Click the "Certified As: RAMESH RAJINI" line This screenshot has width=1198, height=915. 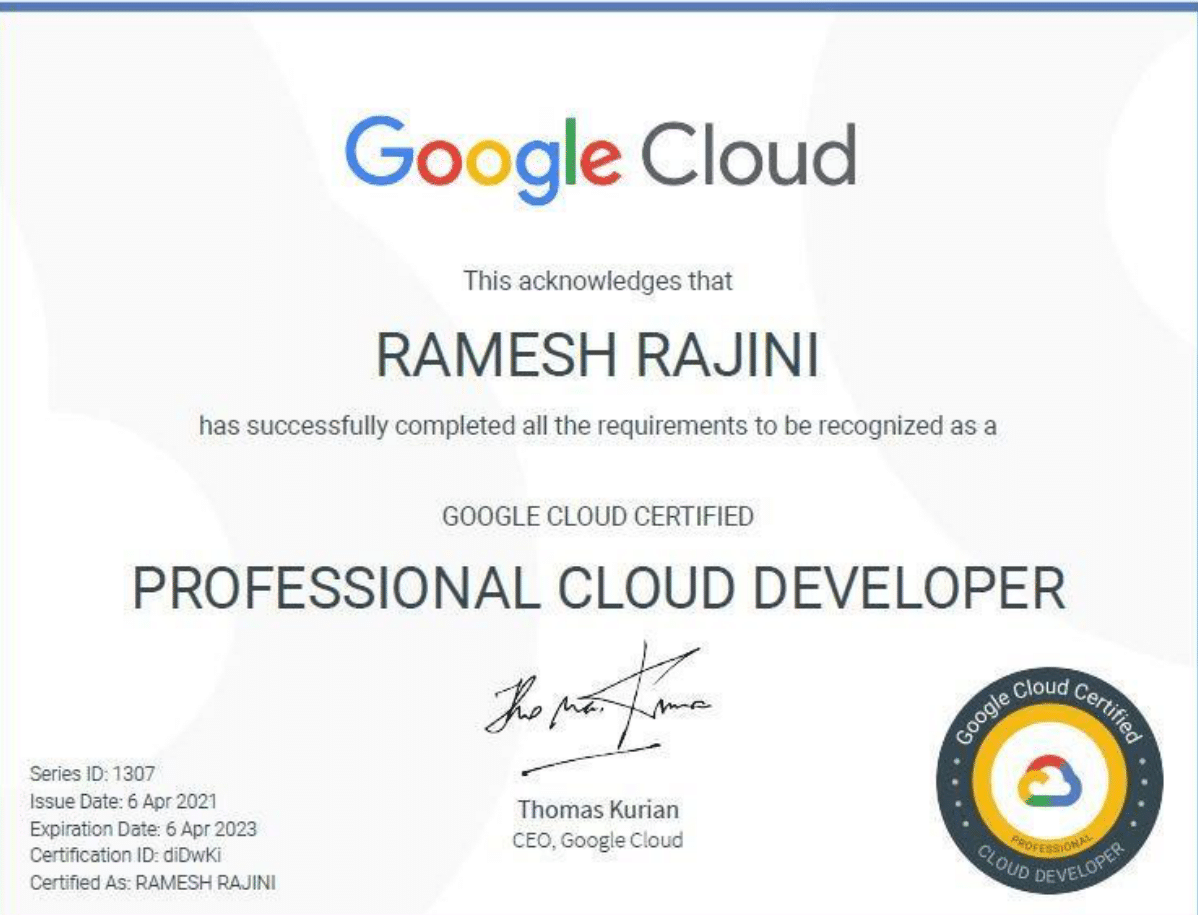[x=152, y=883]
